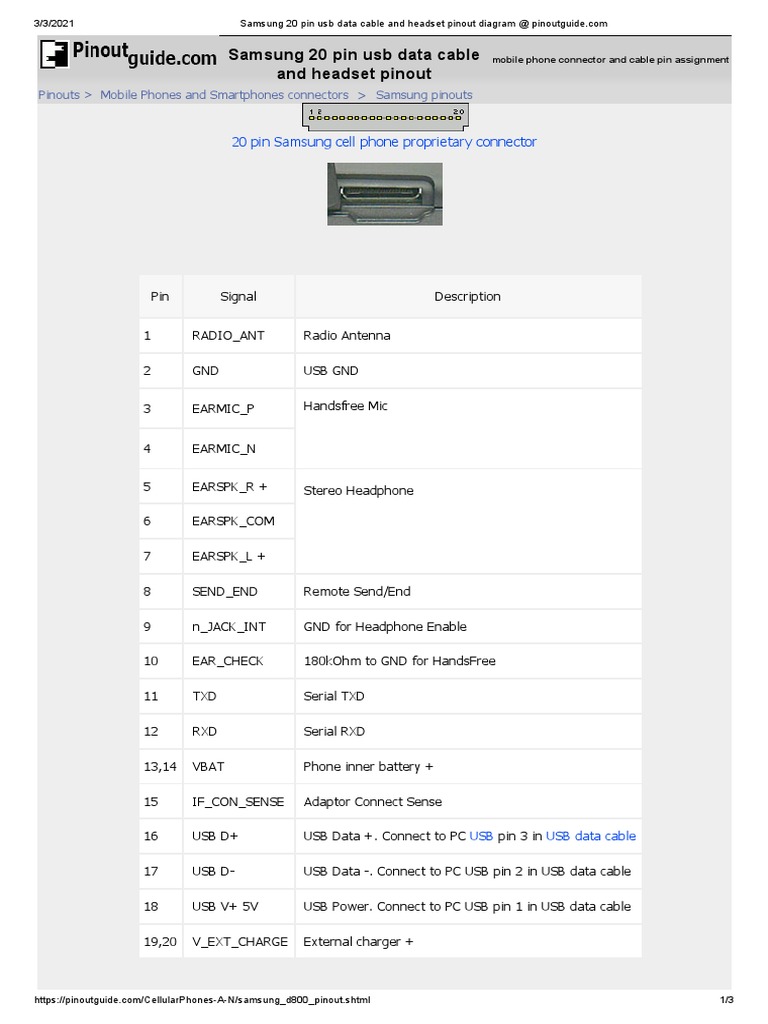
Task: Click the Pinoutguide.com site name text
Action: click(x=144, y=58)
